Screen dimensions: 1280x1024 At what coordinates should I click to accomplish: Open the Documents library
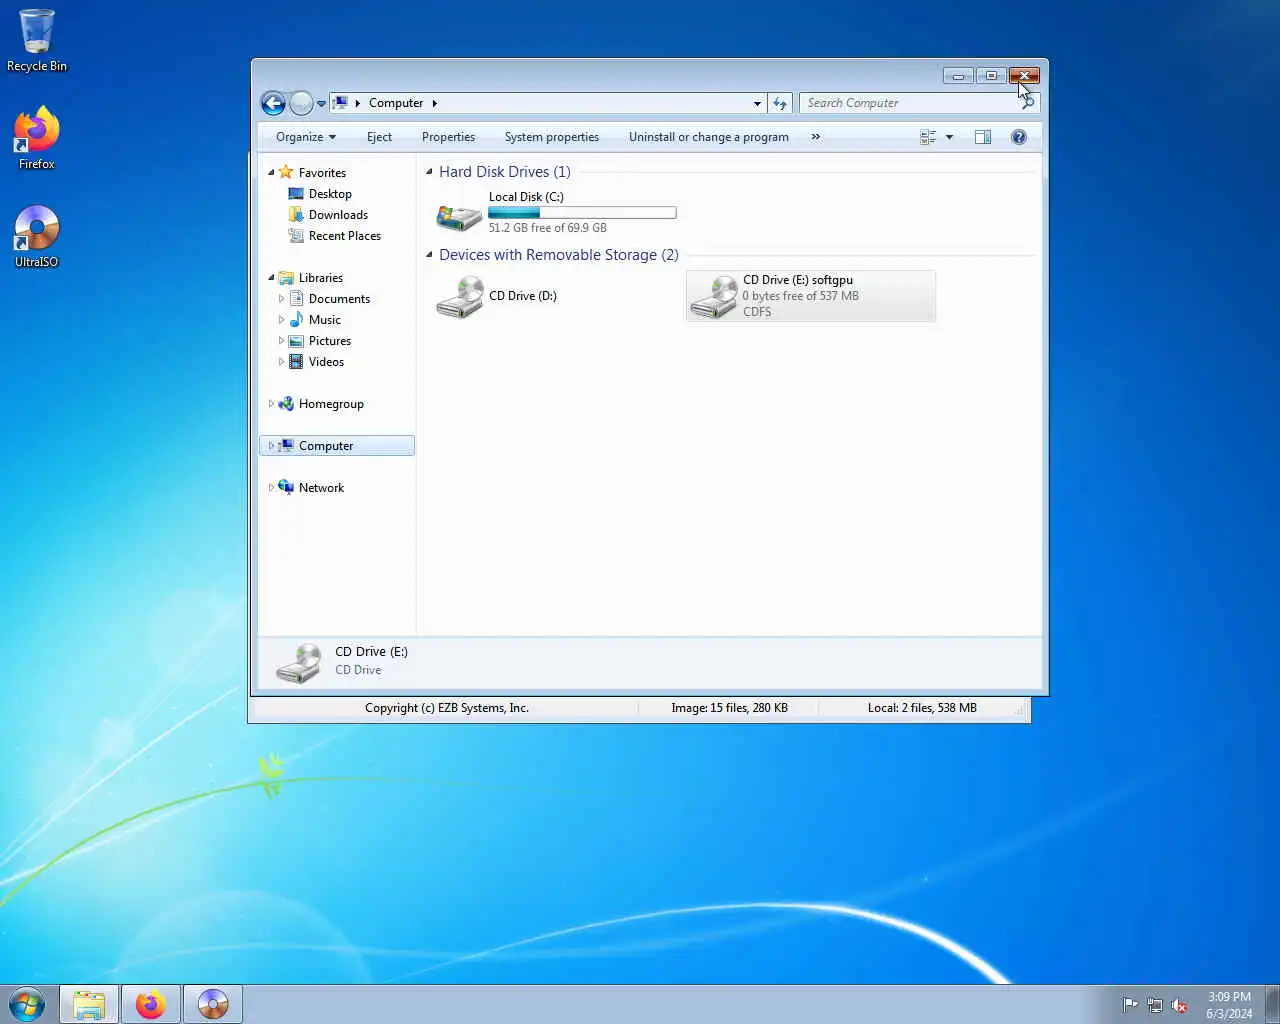pyautogui.click(x=339, y=299)
